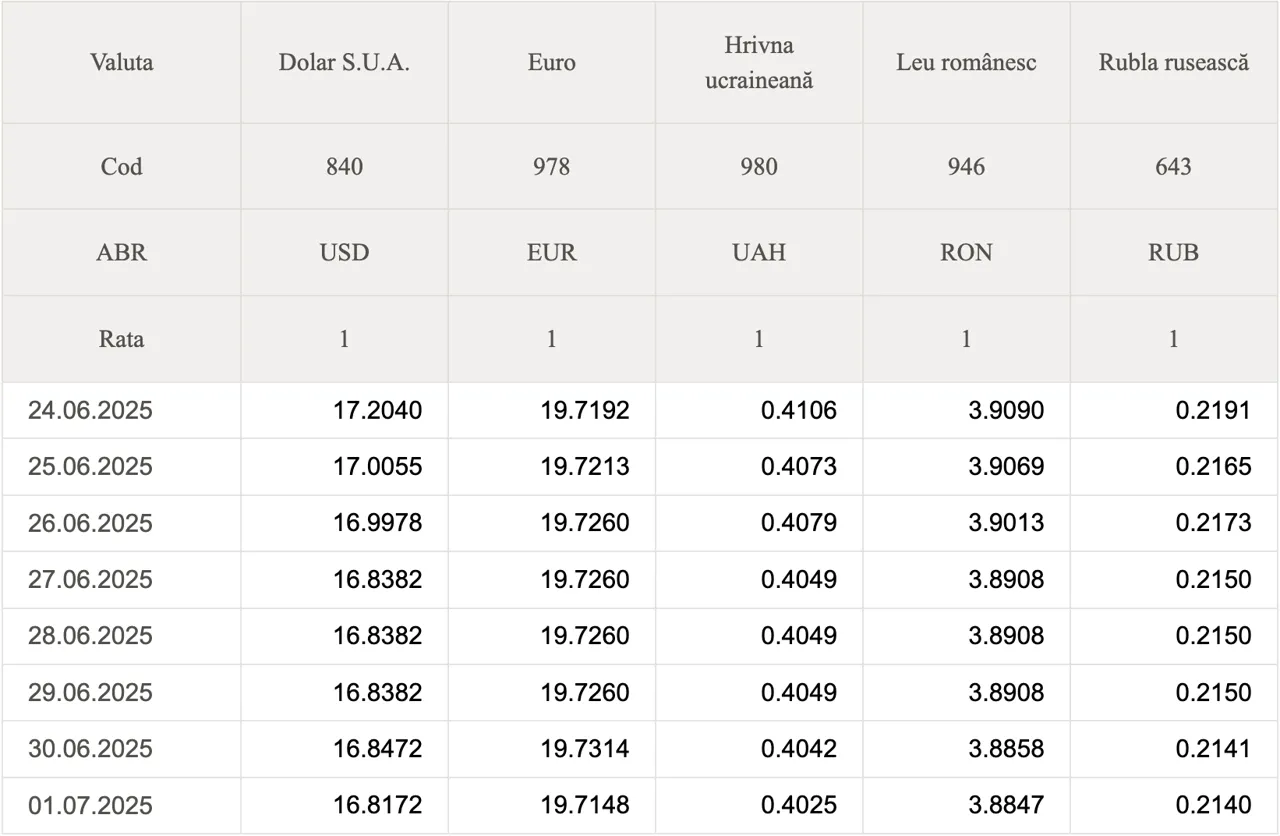Click the Valuta header cell

tap(121, 62)
